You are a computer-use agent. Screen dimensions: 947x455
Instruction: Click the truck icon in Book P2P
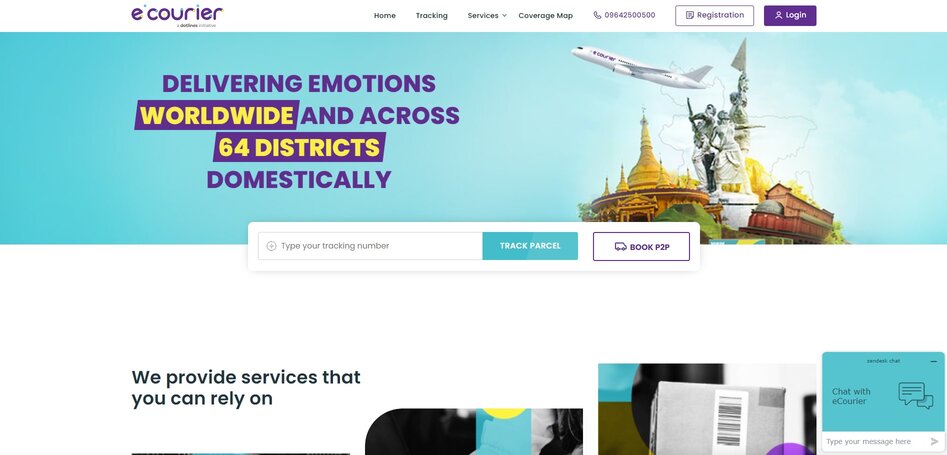tap(620, 247)
